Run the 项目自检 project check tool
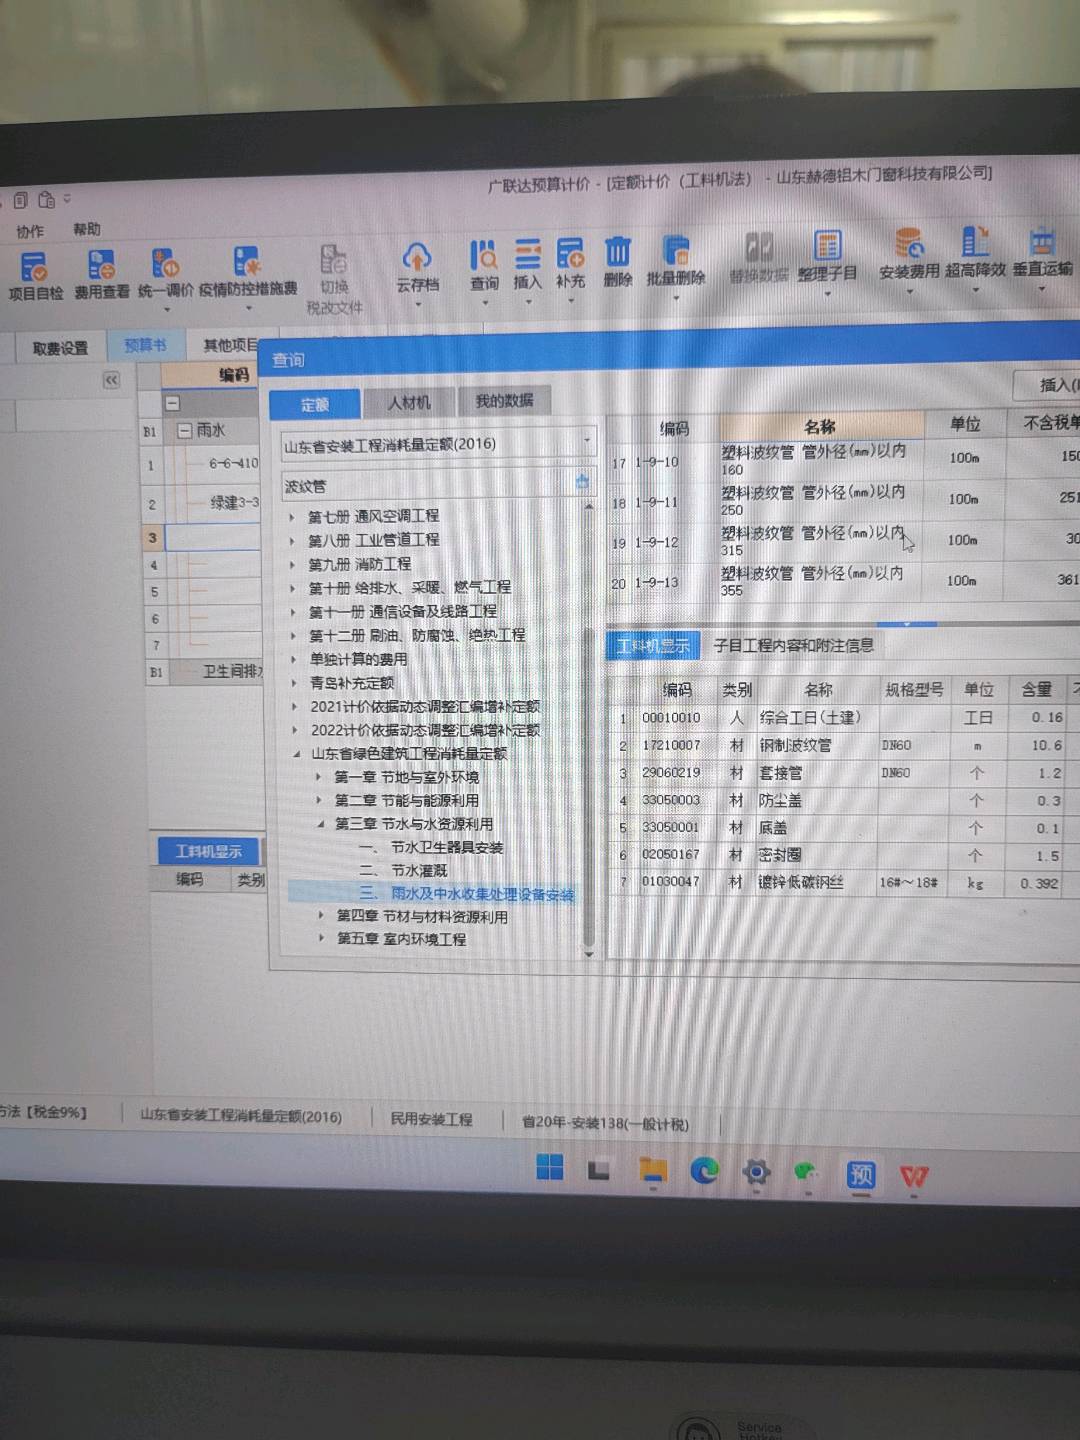 [x=34, y=275]
